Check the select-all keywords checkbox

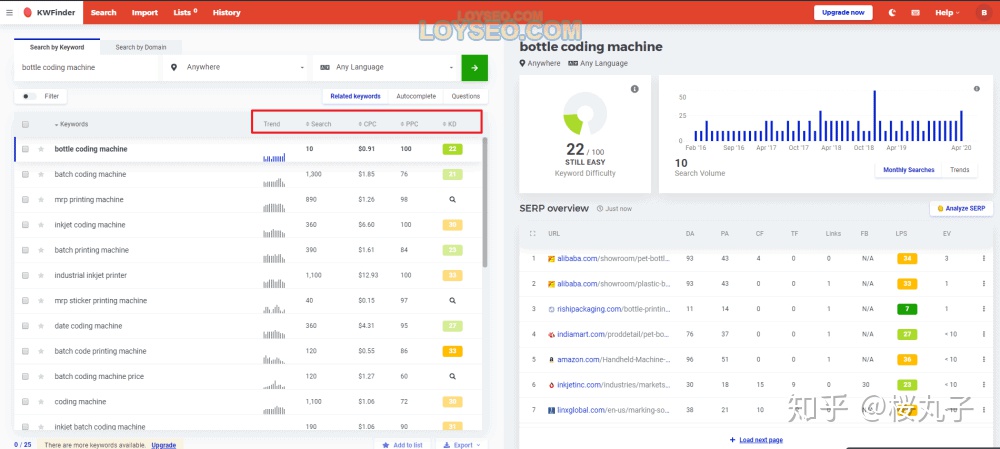(26, 124)
